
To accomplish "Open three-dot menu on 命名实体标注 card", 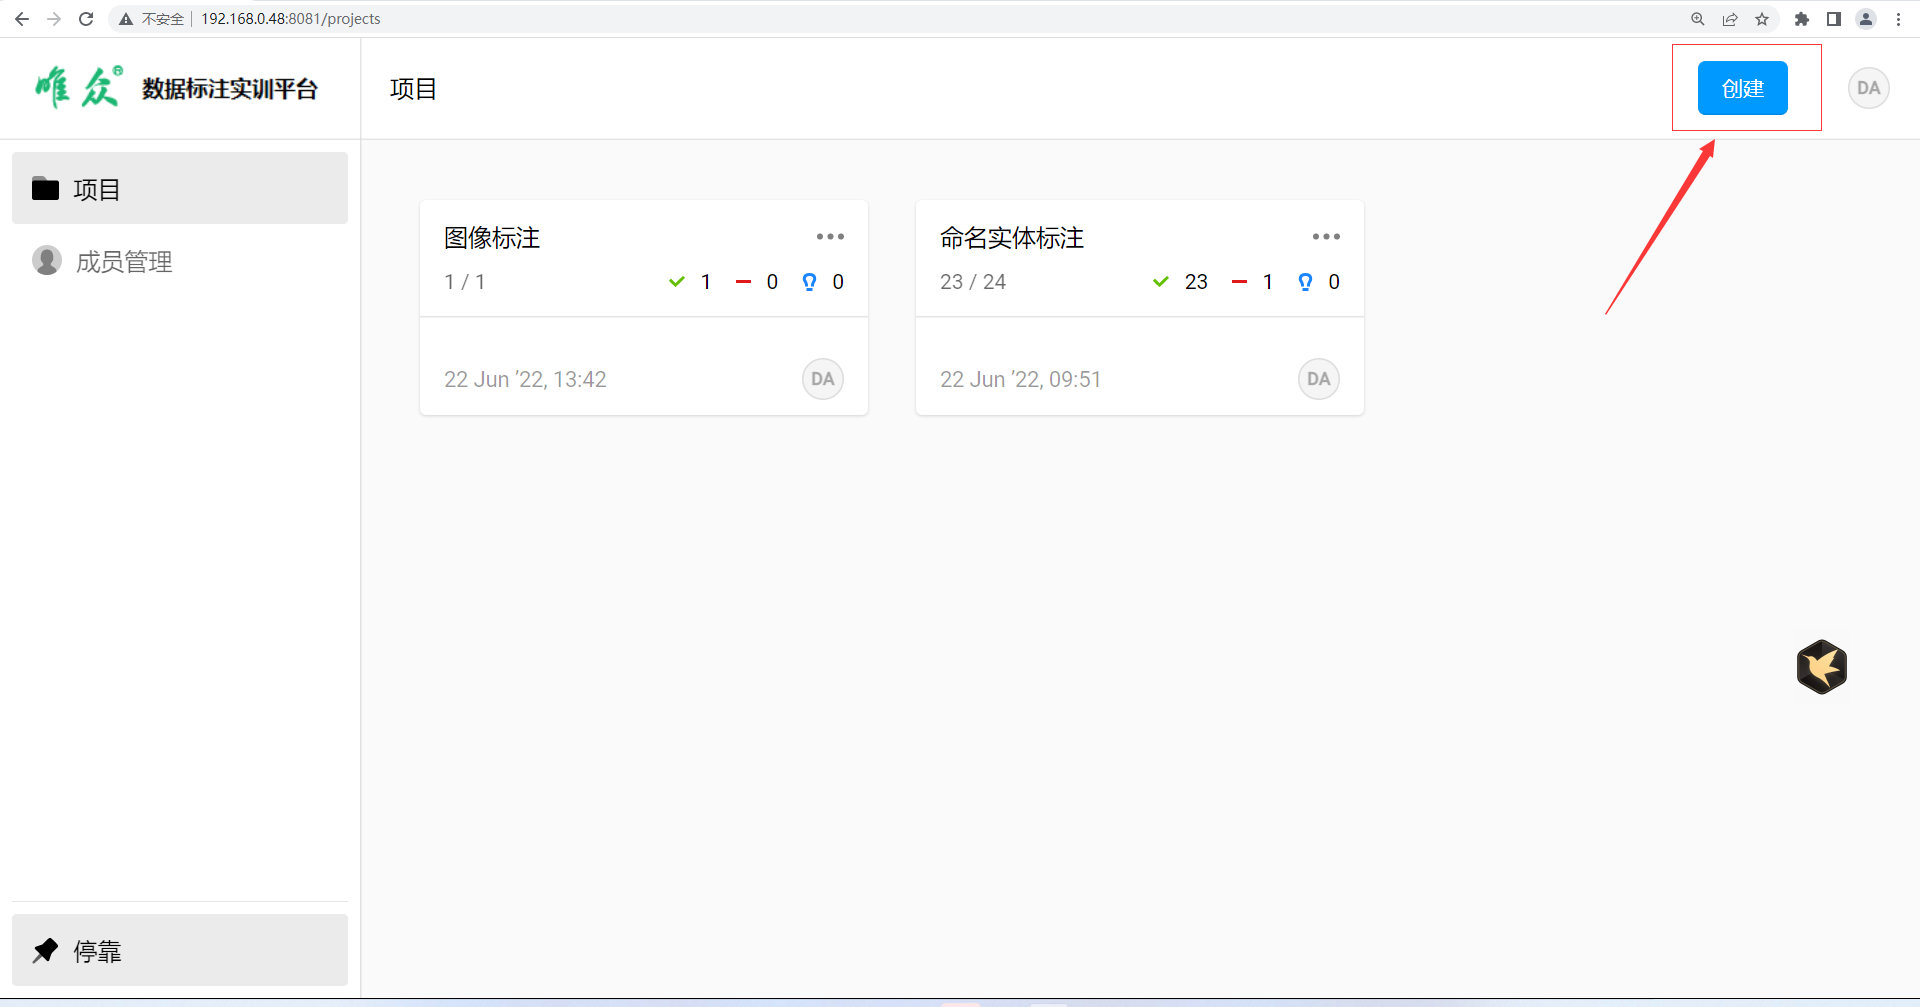I will [x=1326, y=237].
